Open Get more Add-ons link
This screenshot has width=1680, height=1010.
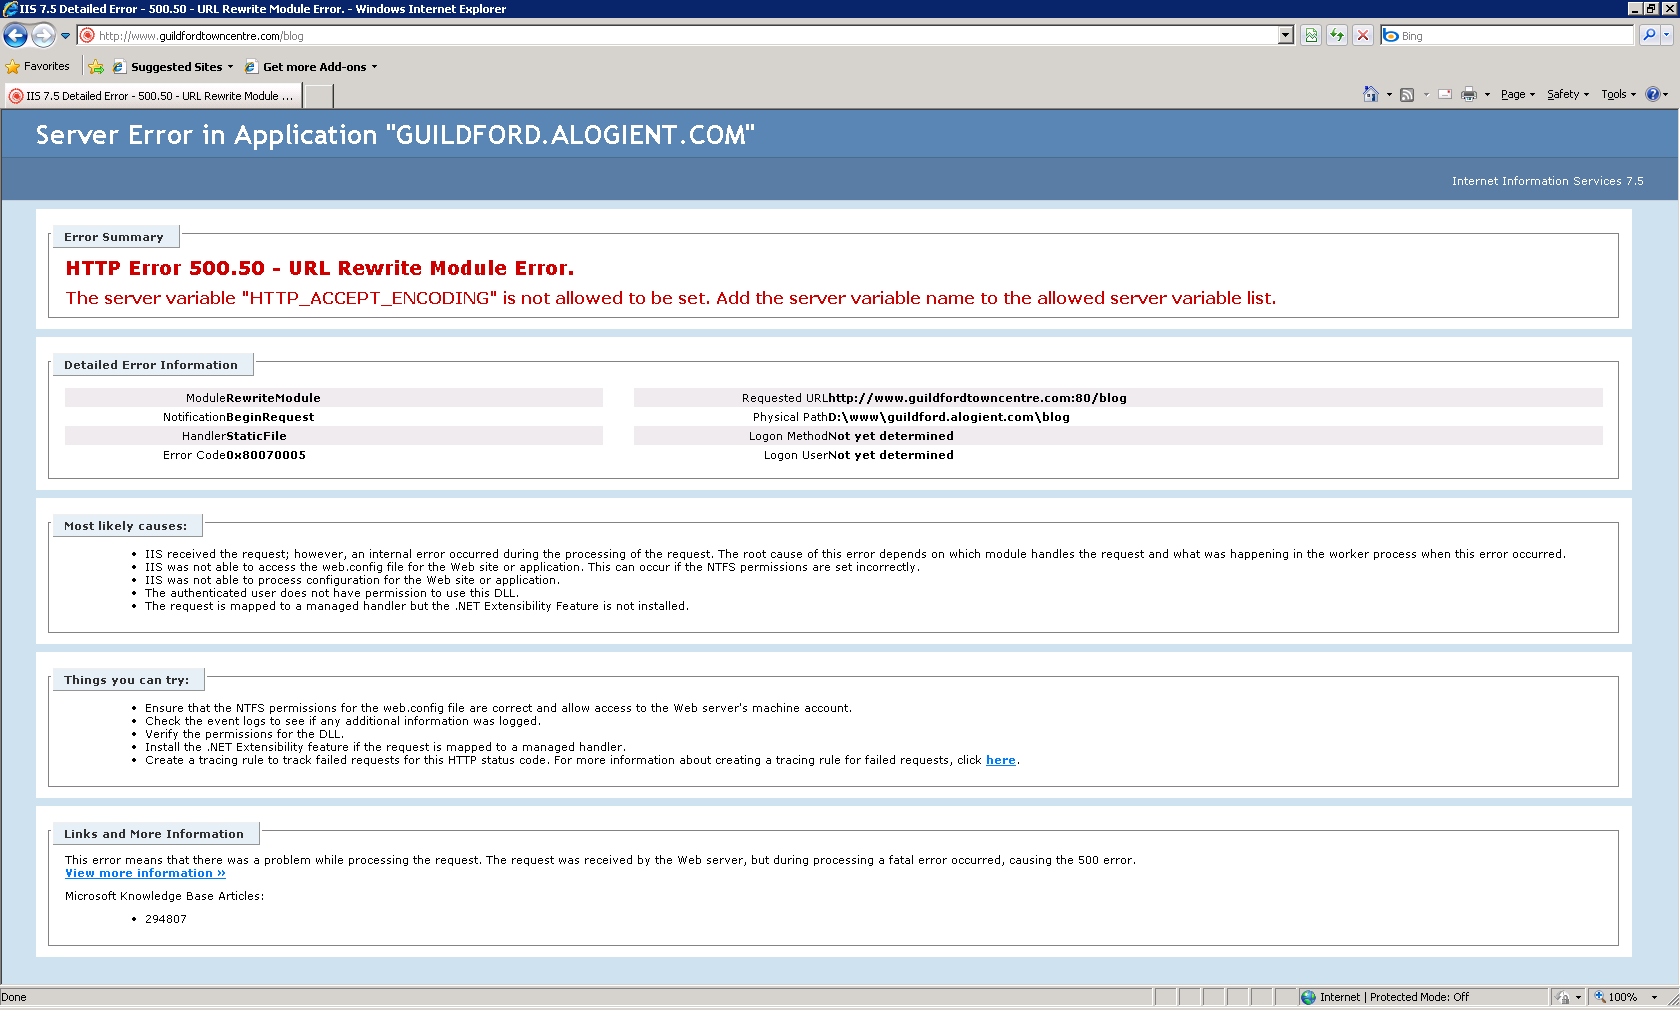click(x=311, y=67)
